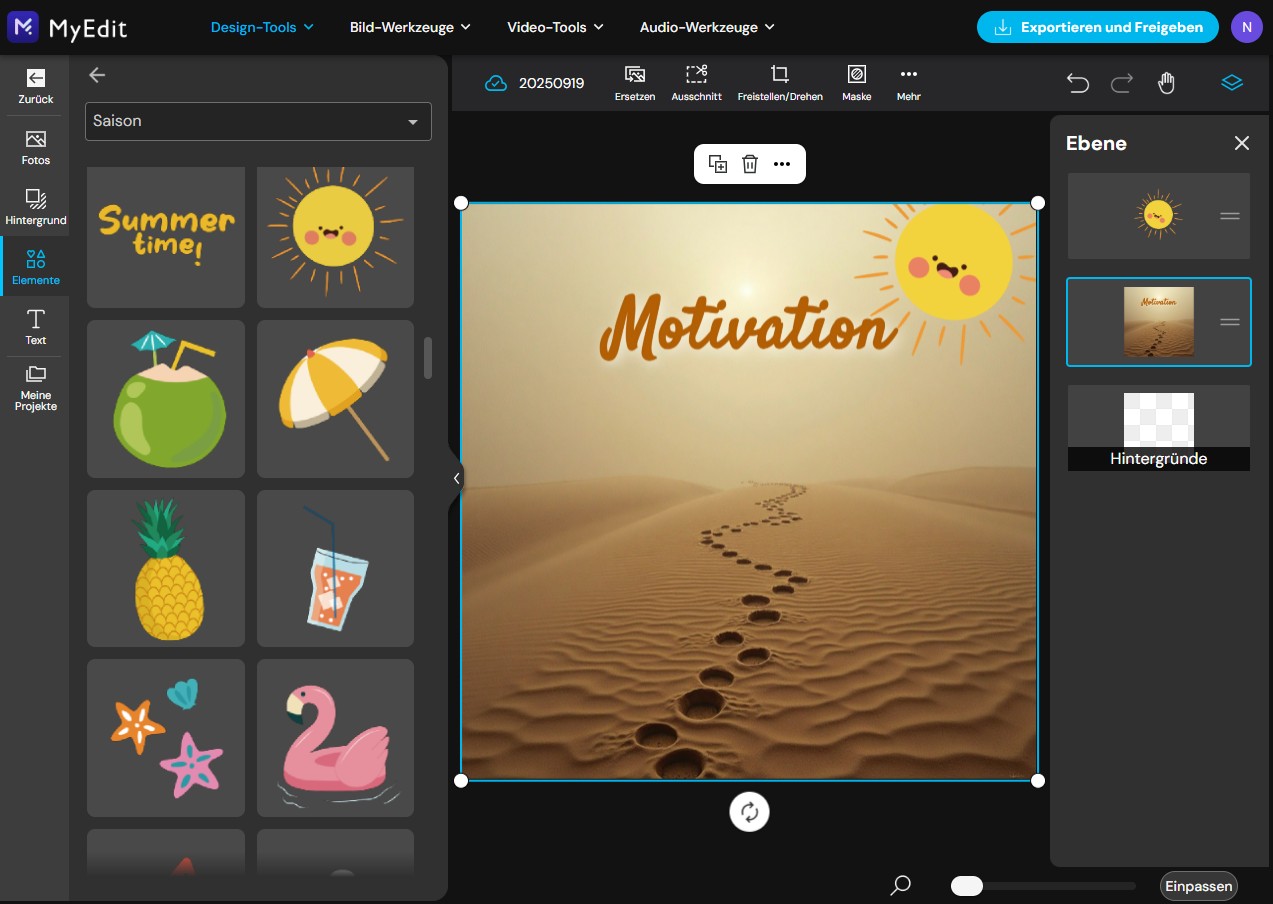Viewport: 1273px width, 904px height.
Task: Open floating toolbar more options
Action: [x=782, y=164]
